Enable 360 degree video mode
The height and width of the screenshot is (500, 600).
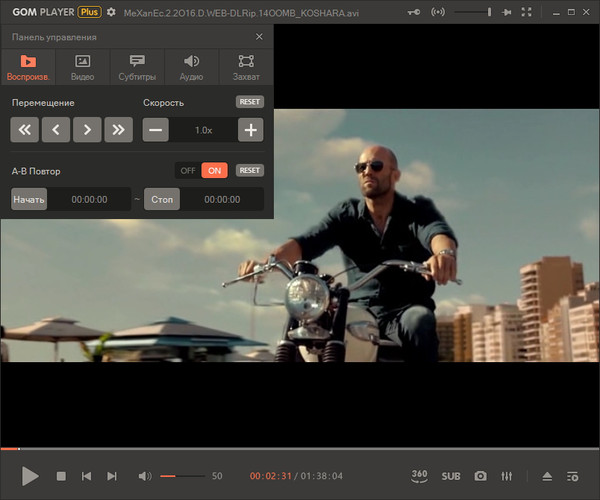(x=420, y=475)
